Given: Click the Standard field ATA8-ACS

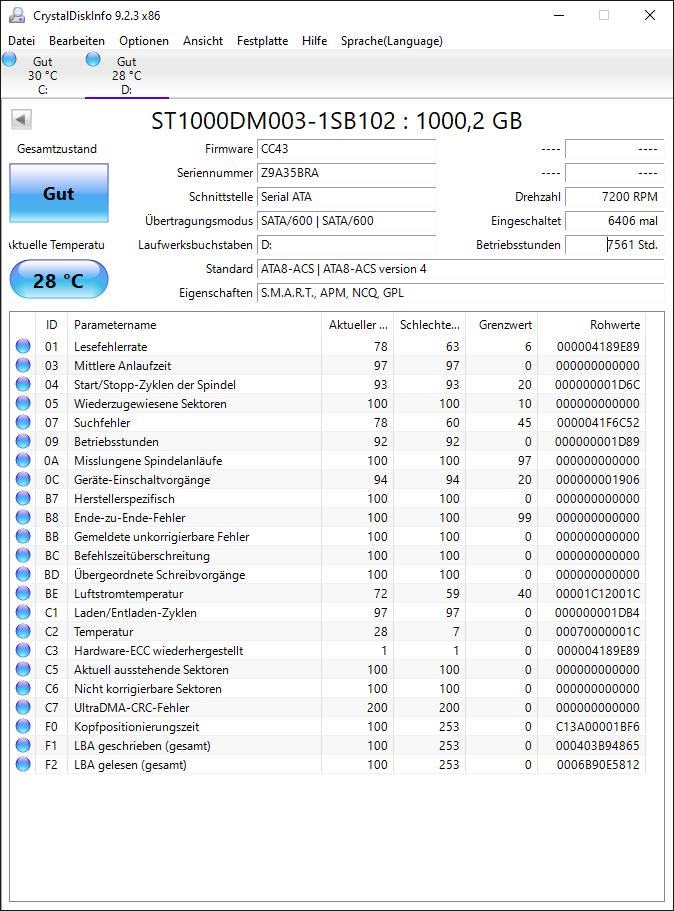Looking at the screenshot, I should click(x=460, y=268).
